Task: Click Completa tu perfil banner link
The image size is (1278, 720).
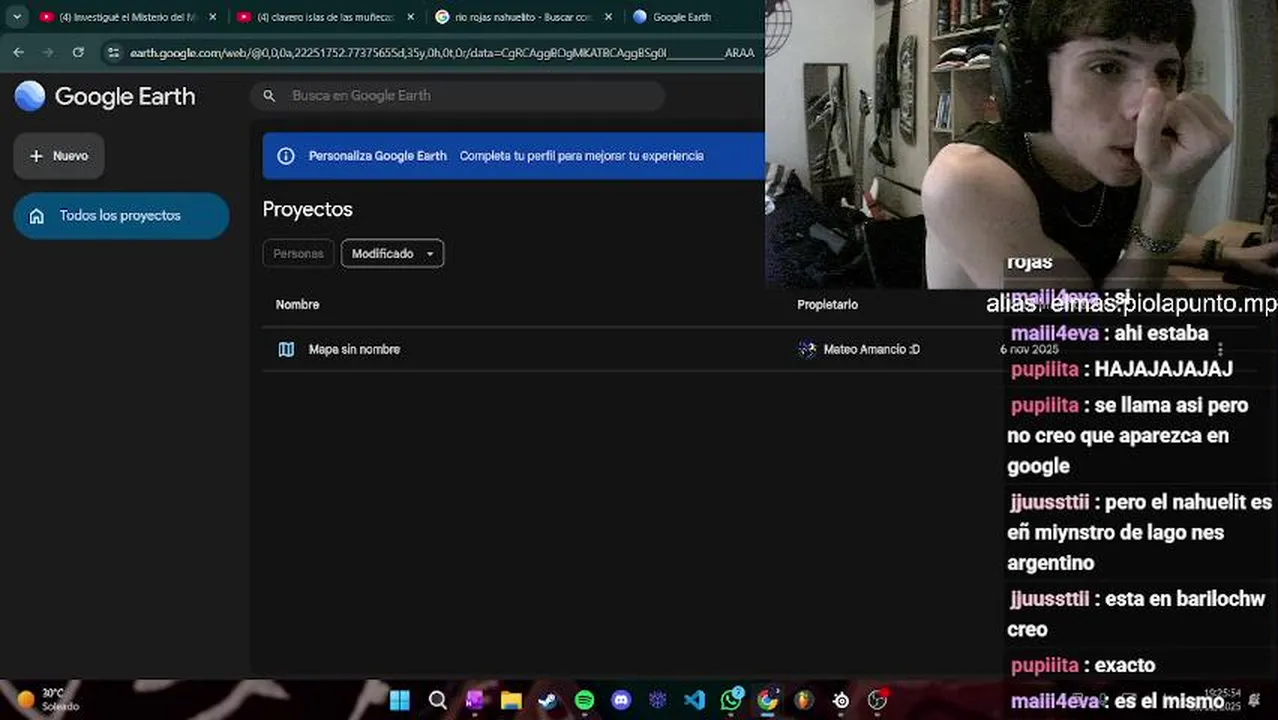Action: [581, 156]
